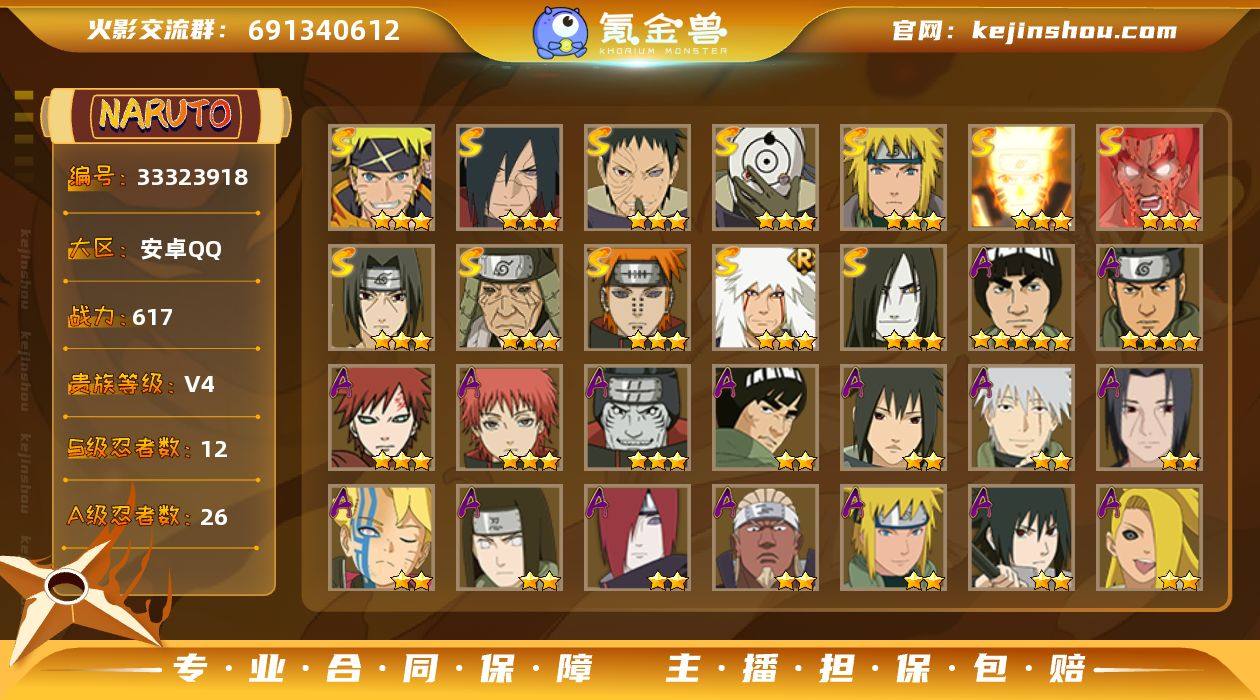Choose the pale Orochimaru portrait in the second row
Screen dimensions: 1260x700
[893, 298]
